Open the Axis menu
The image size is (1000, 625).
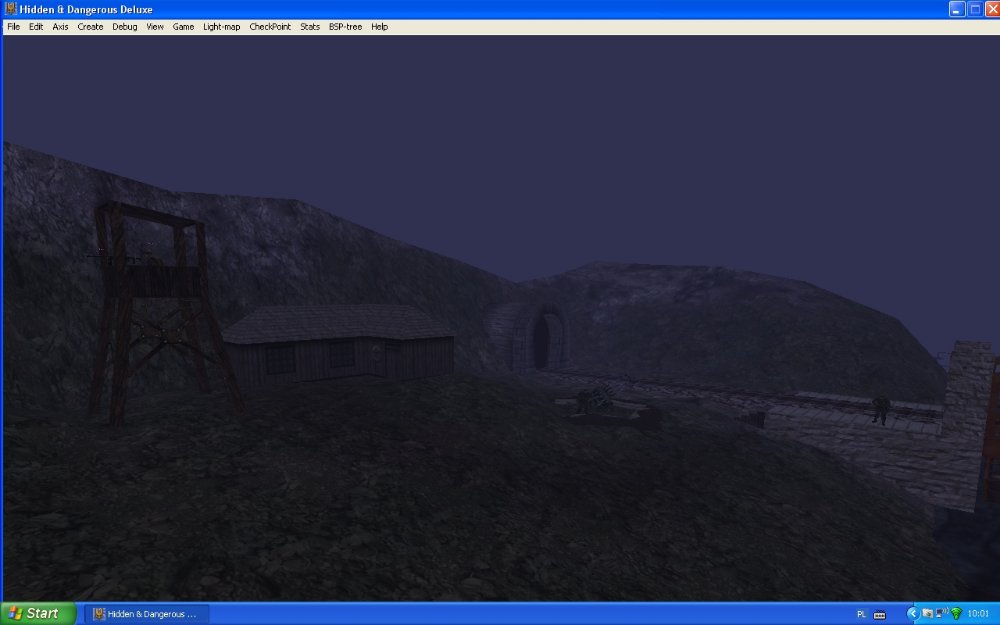[60, 27]
